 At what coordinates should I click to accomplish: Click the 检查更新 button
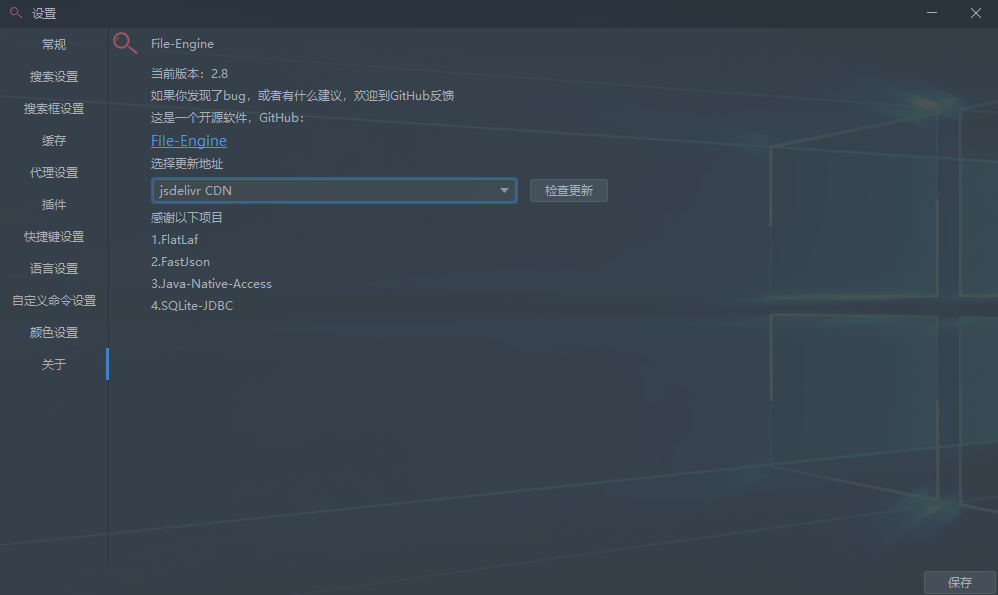(x=568, y=190)
